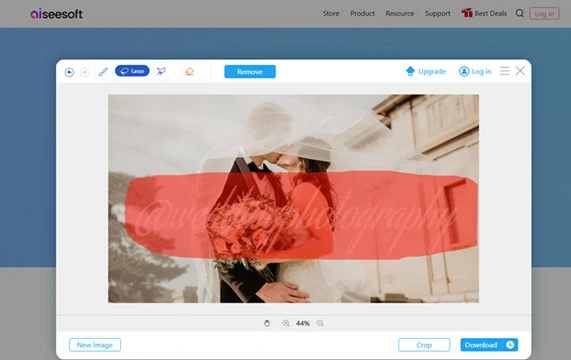Click the gift icon beside Best Deals

pyautogui.click(x=467, y=13)
